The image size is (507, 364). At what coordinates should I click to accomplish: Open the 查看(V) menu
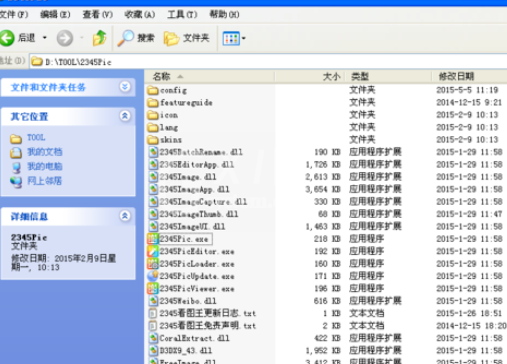click(x=97, y=15)
